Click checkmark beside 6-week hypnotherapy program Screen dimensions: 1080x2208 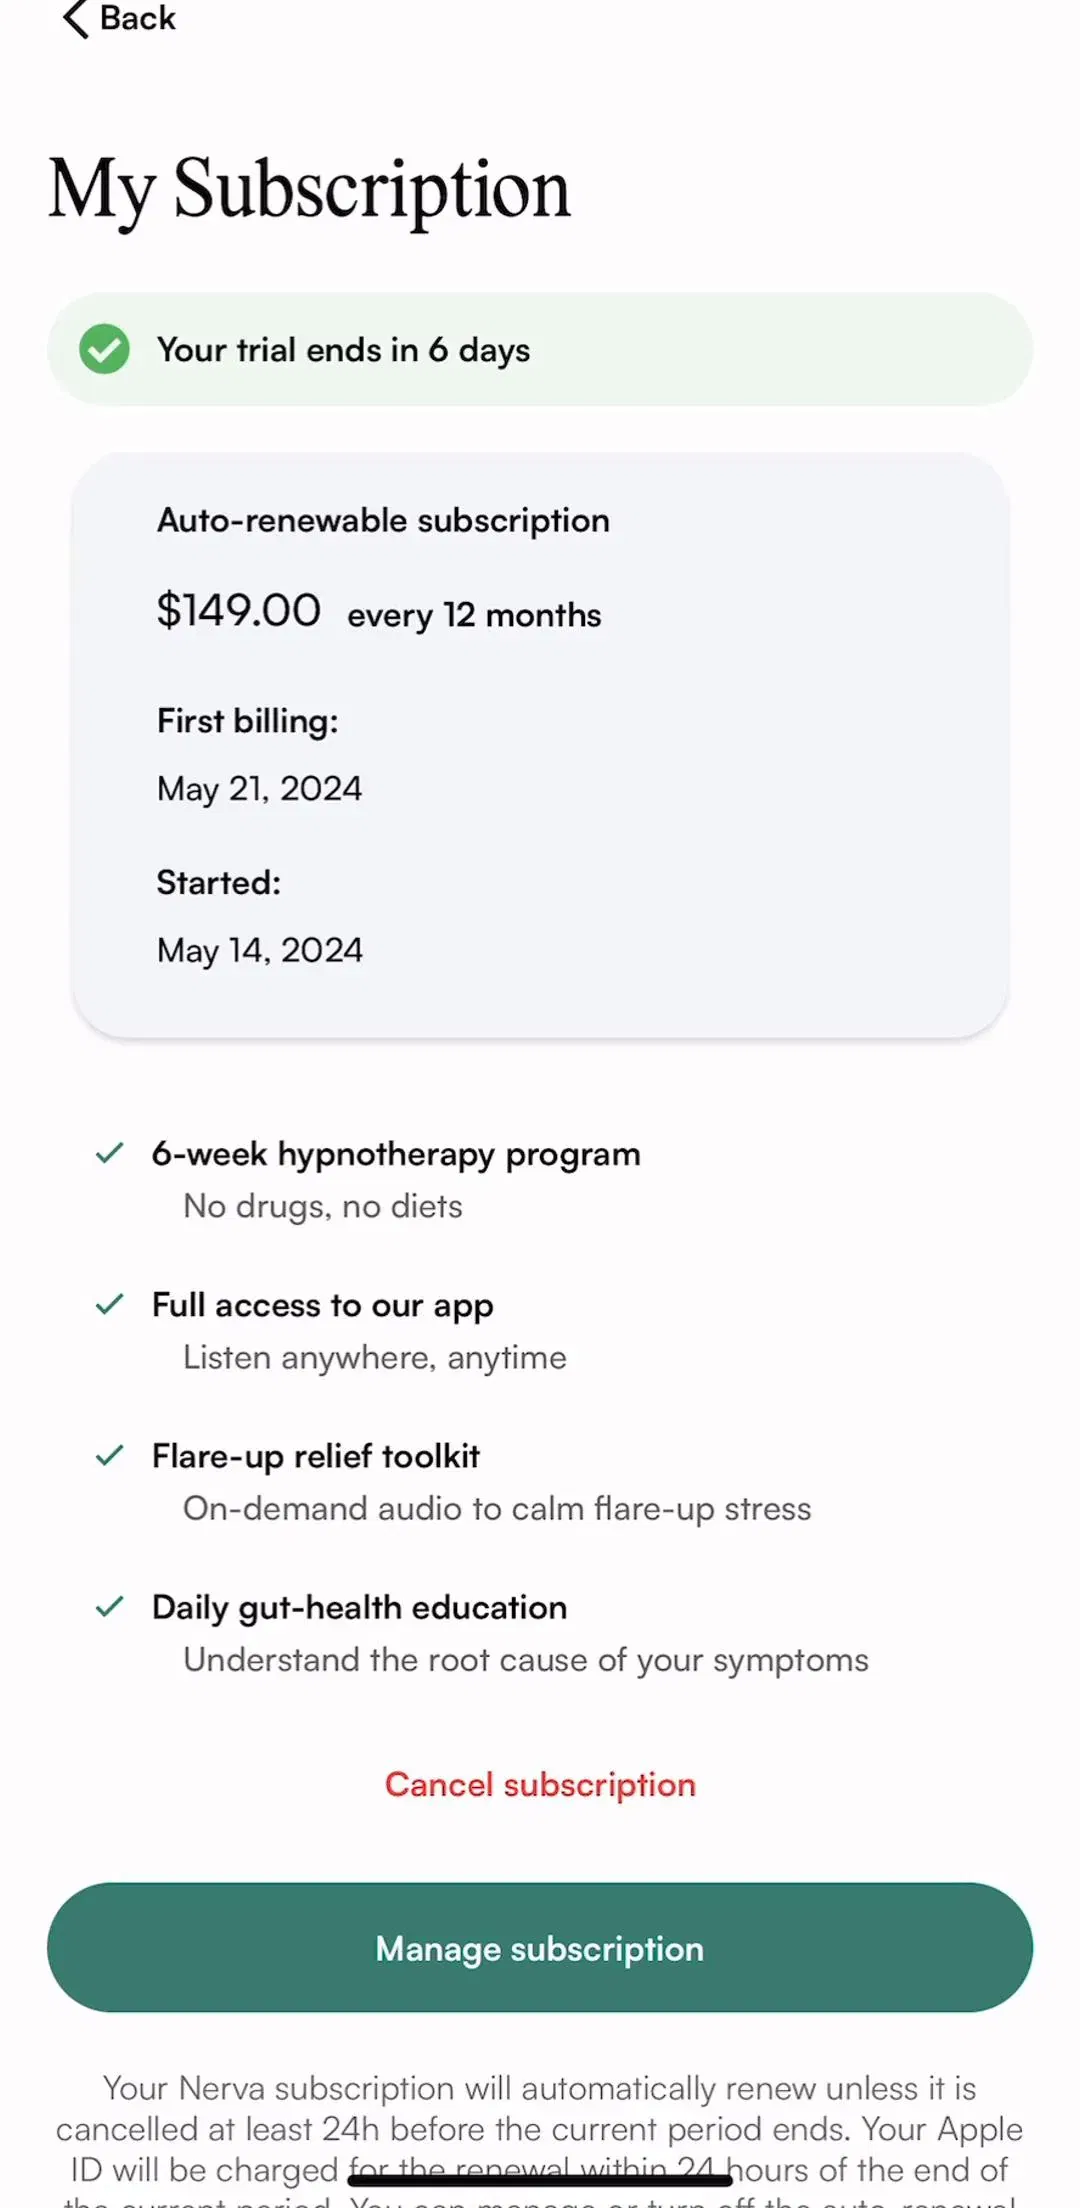[109, 1153]
